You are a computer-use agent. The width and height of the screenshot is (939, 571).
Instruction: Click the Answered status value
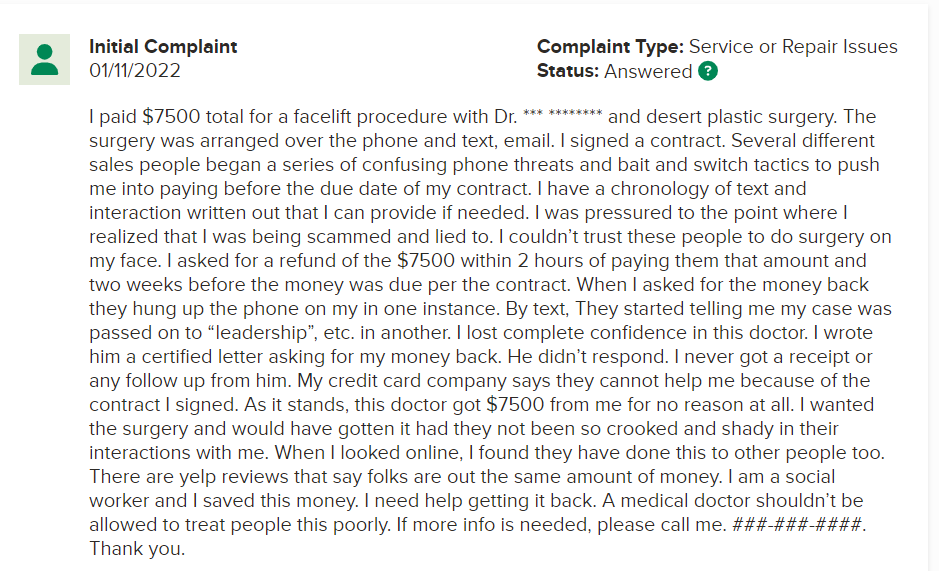648,71
